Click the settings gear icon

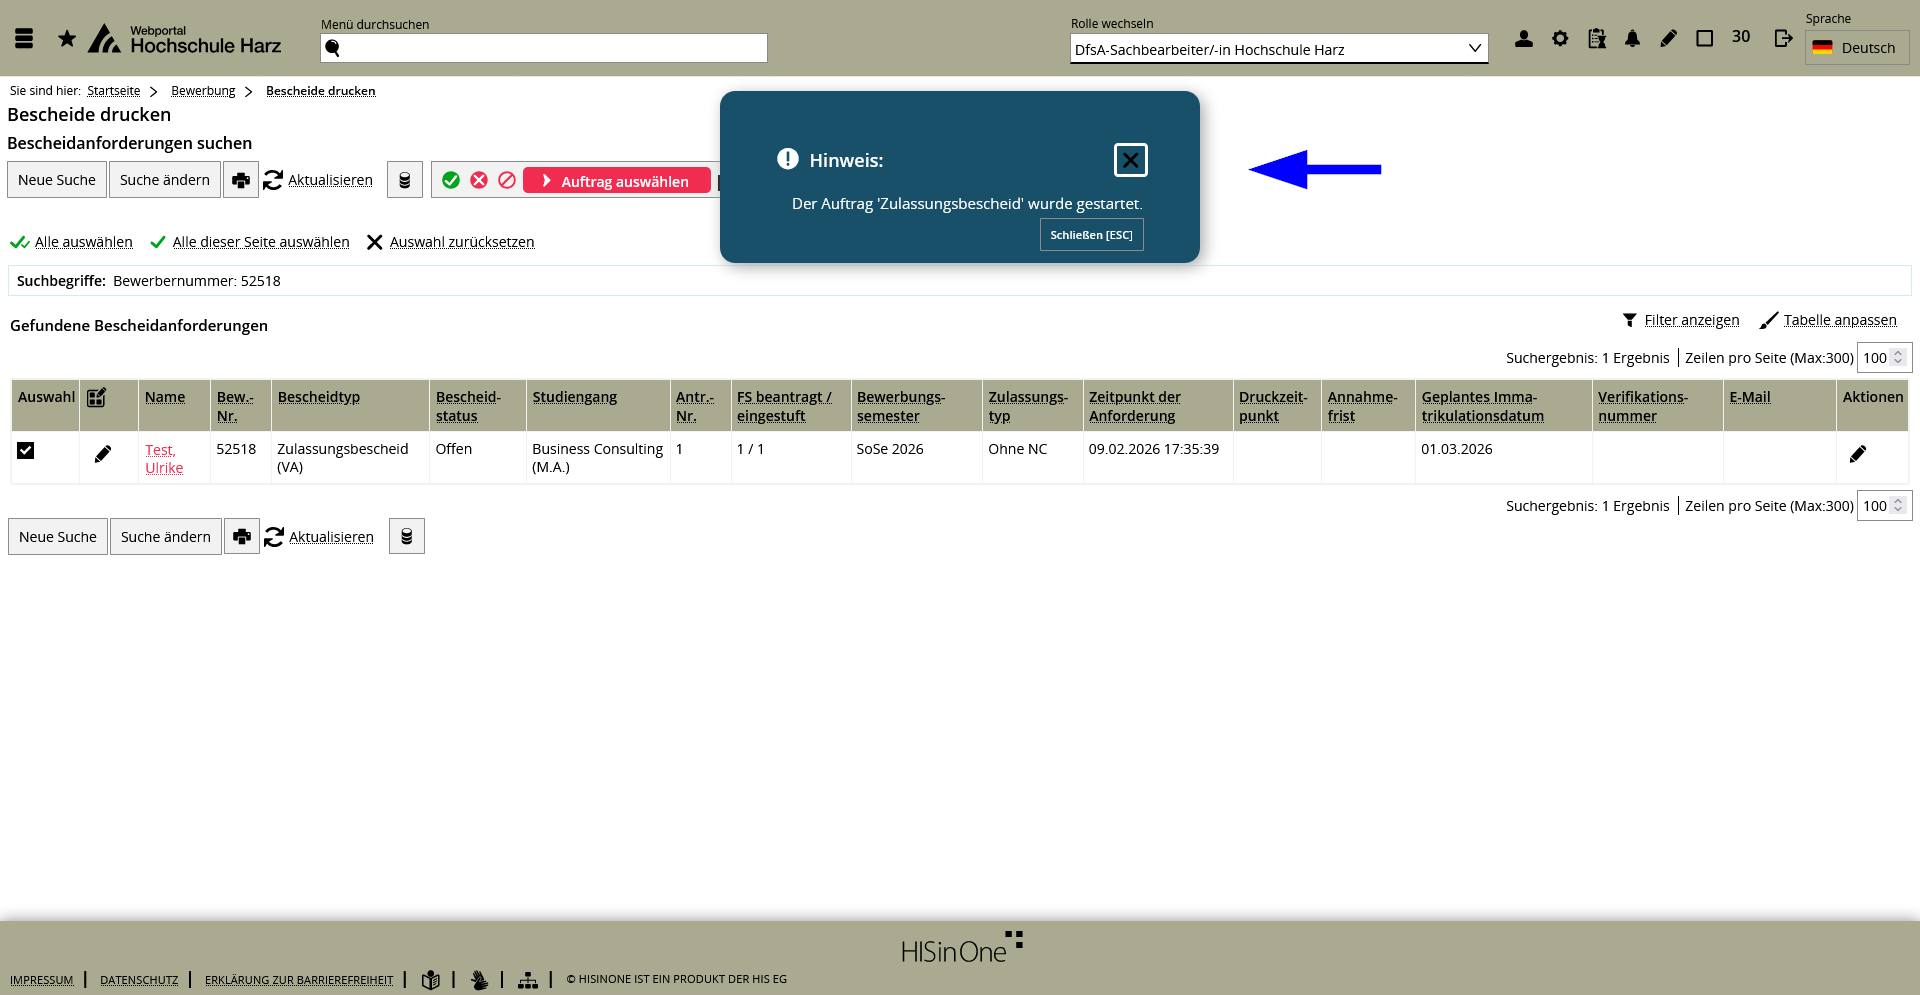(1560, 39)
